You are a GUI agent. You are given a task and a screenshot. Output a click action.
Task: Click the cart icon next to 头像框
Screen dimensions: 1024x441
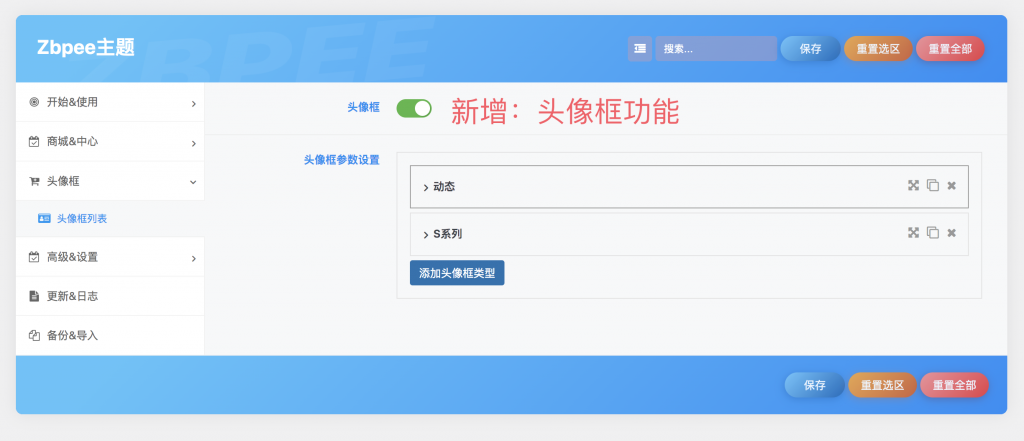coord(34,181)
